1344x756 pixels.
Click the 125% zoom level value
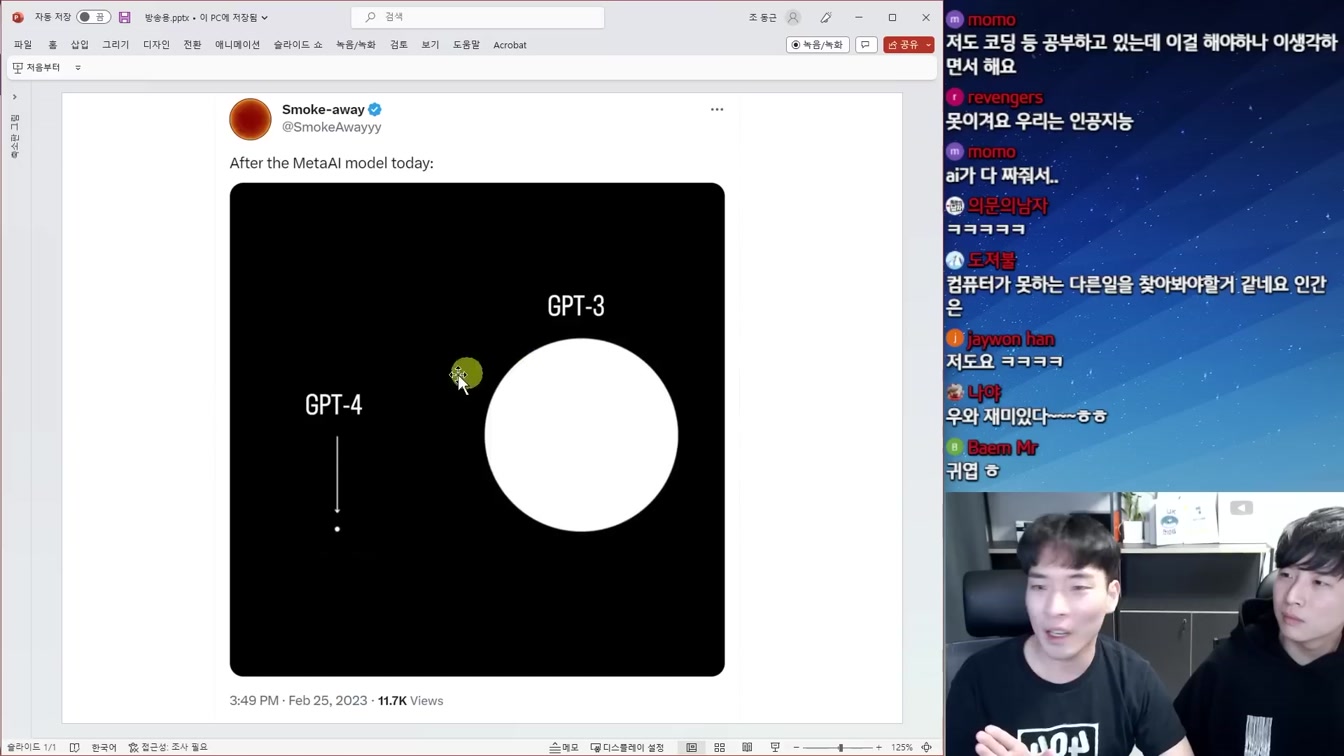point(902,747)
